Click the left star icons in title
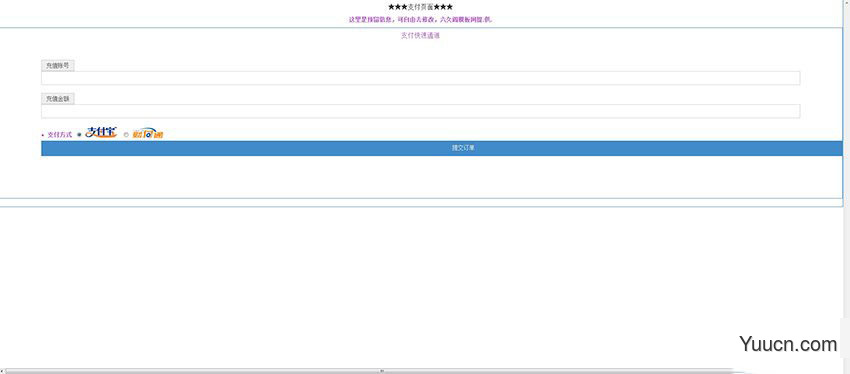Image resolution: width=850 pixels, height=374 pixels. (398, 7)
